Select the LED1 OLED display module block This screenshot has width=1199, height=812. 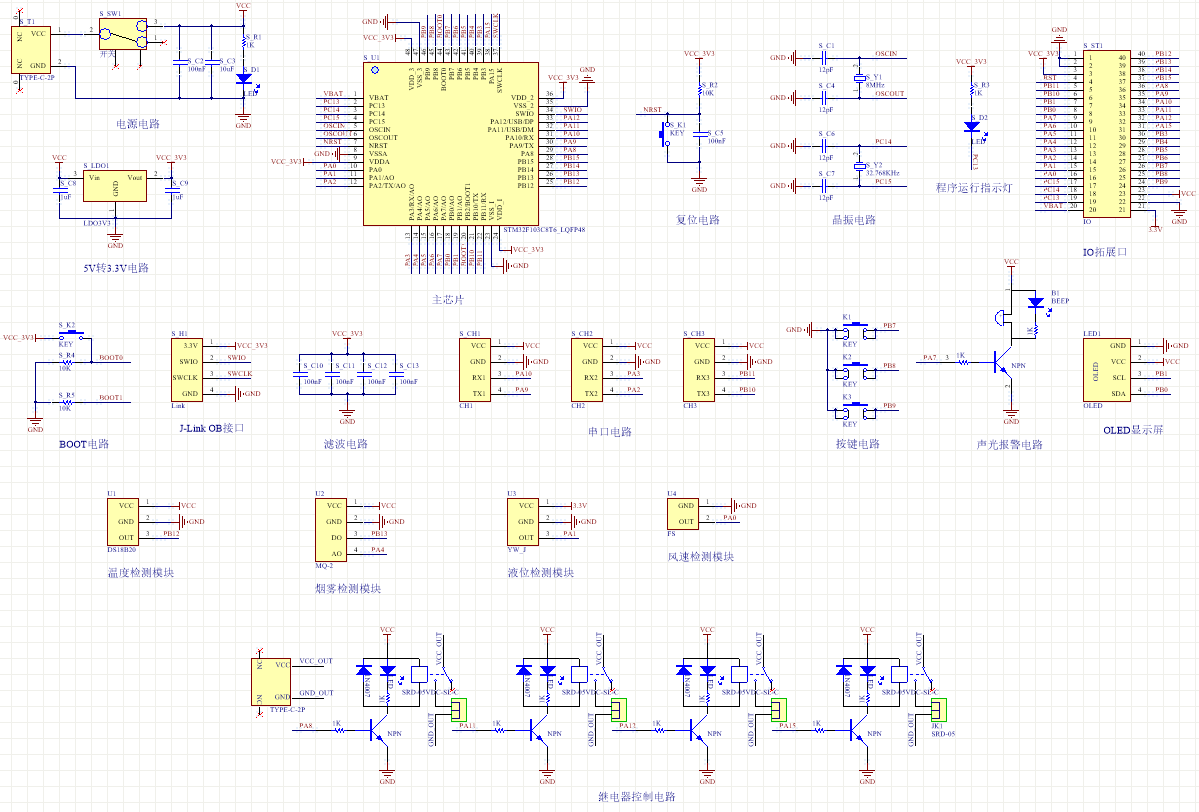coord(1106,369)
